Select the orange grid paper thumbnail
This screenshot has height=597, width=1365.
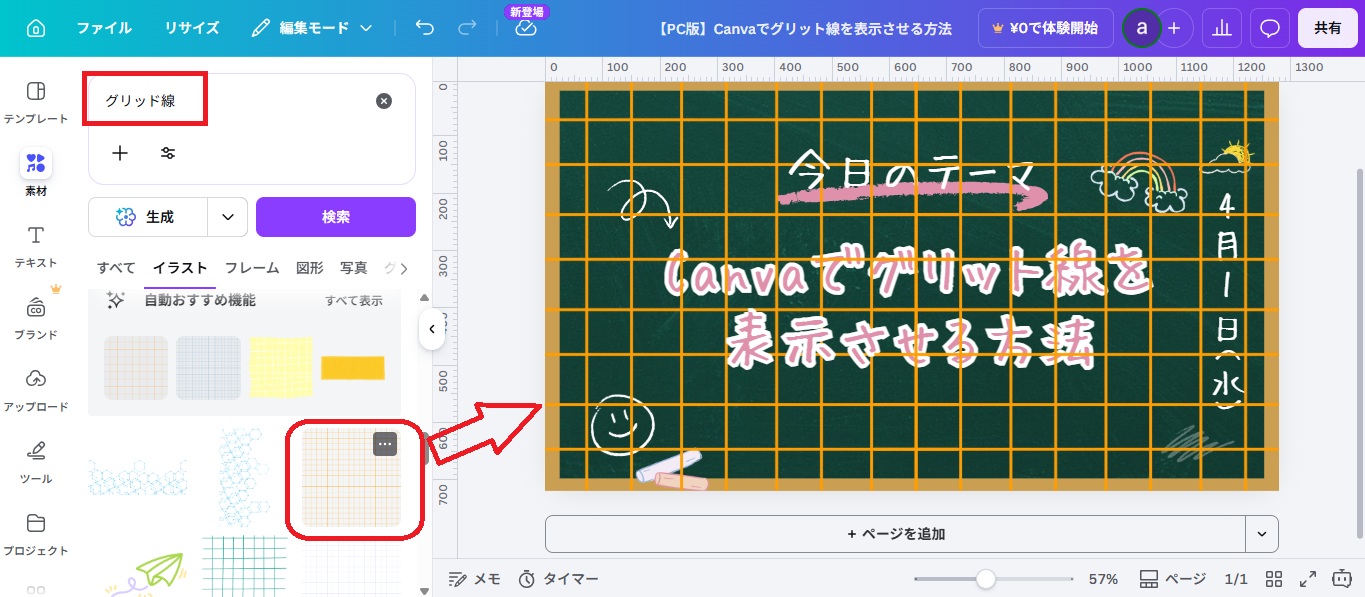pos(351,478)
